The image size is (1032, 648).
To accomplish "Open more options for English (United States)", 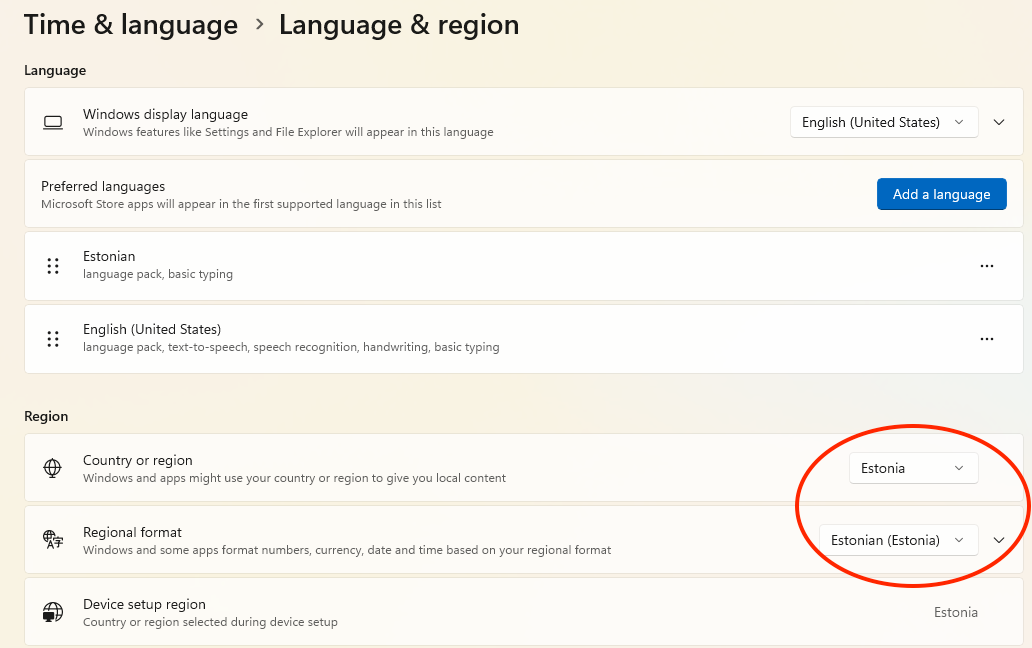I will [x=986, y=339].
